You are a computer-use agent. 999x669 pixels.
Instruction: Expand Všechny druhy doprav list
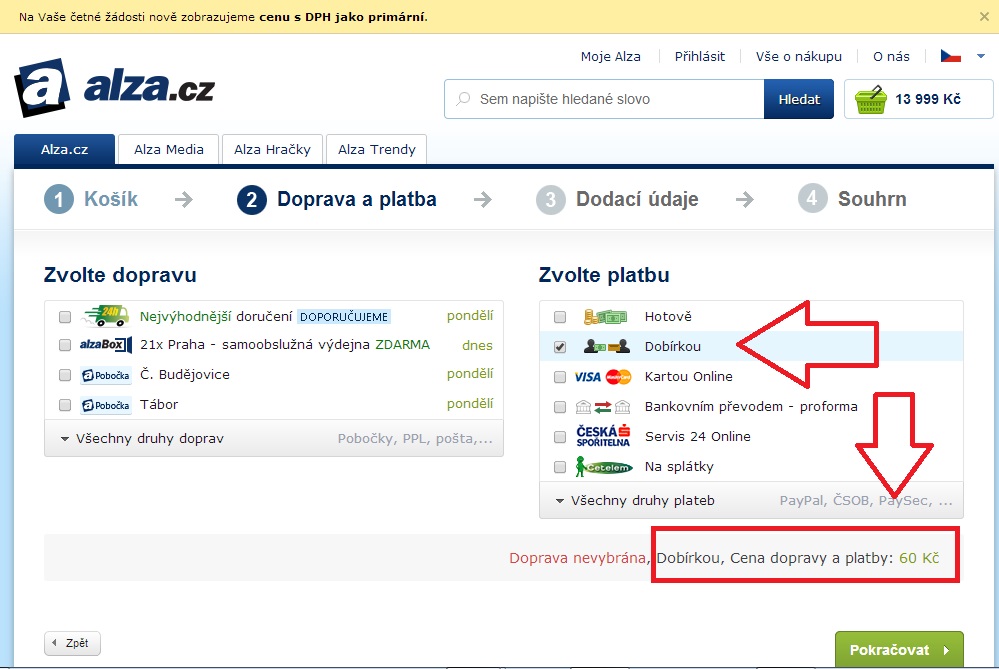pyautogui.click(x=142, y=438)
